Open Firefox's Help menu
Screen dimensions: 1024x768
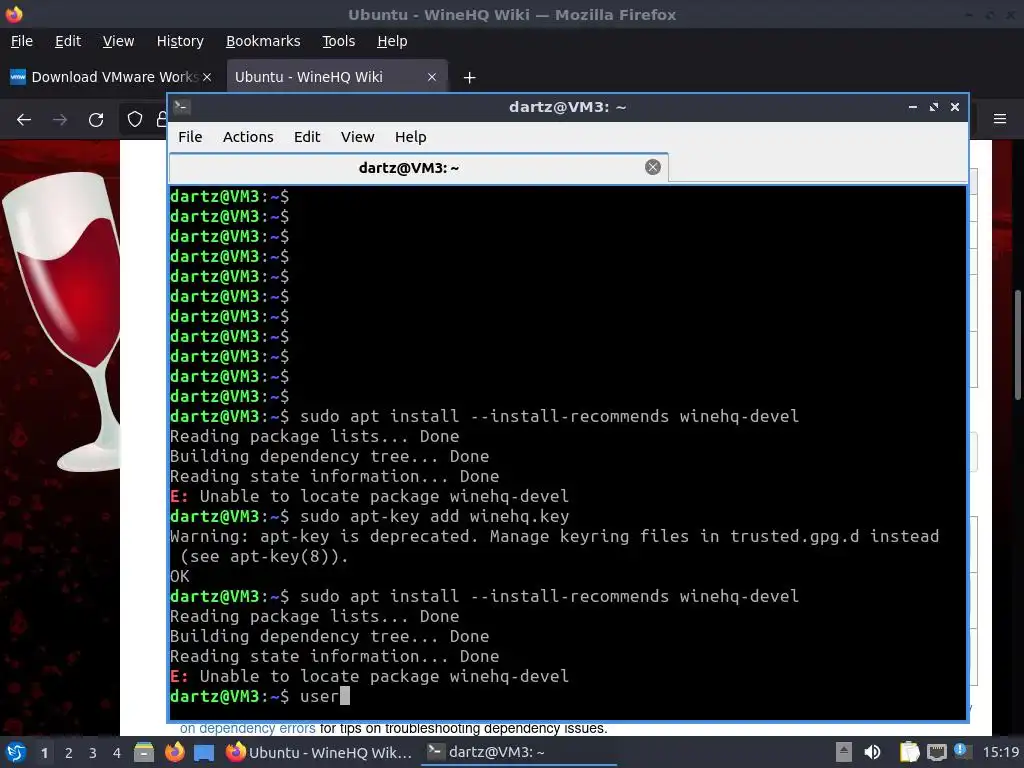(x=392, y=41)
